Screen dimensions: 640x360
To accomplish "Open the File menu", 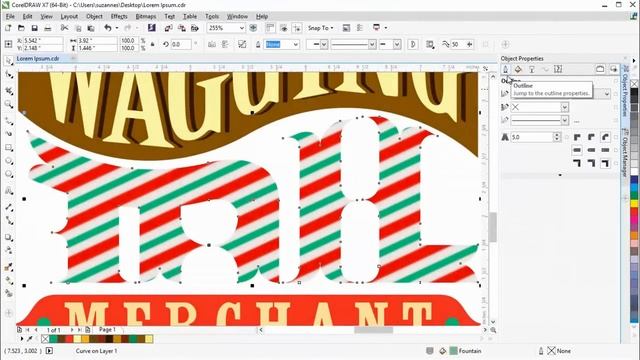I will [10, 16].
